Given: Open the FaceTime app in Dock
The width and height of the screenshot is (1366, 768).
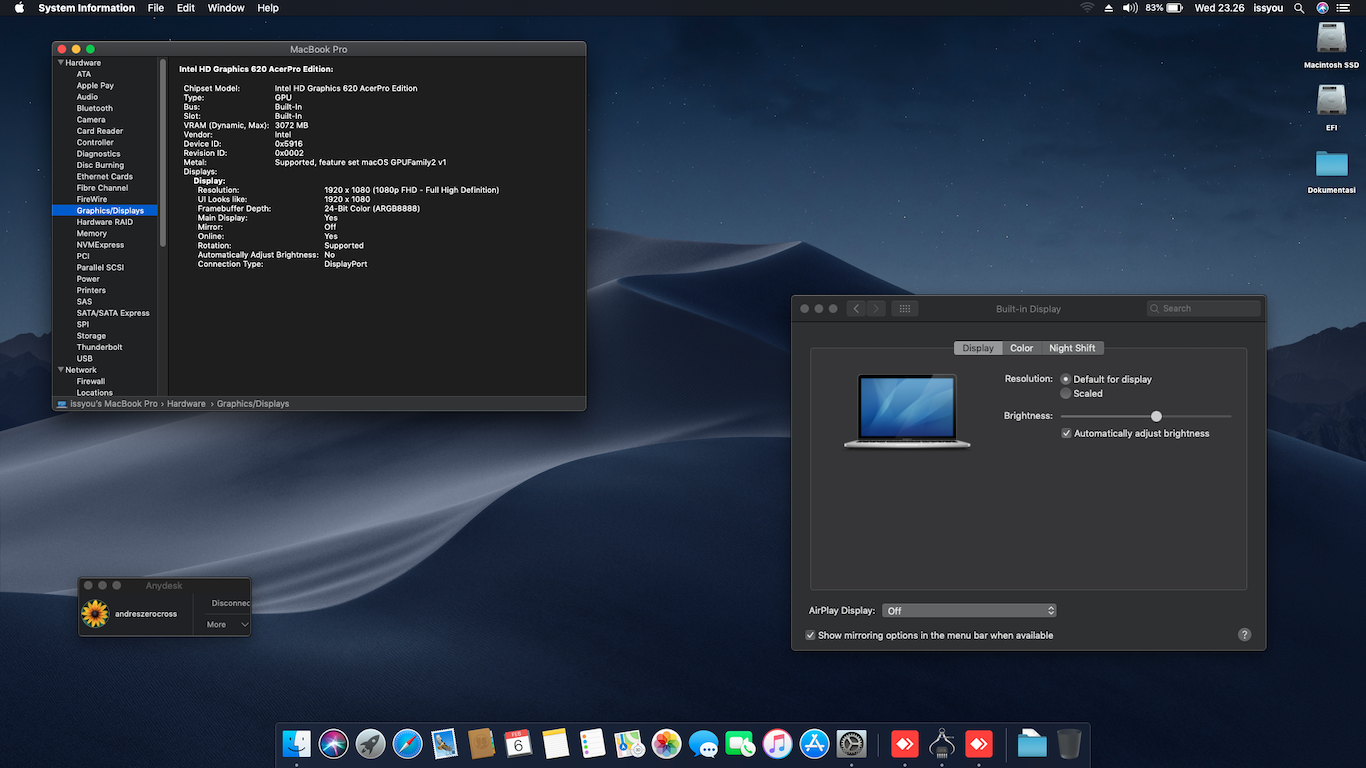Looking at the screenshot, I should (x=740, y=743).
